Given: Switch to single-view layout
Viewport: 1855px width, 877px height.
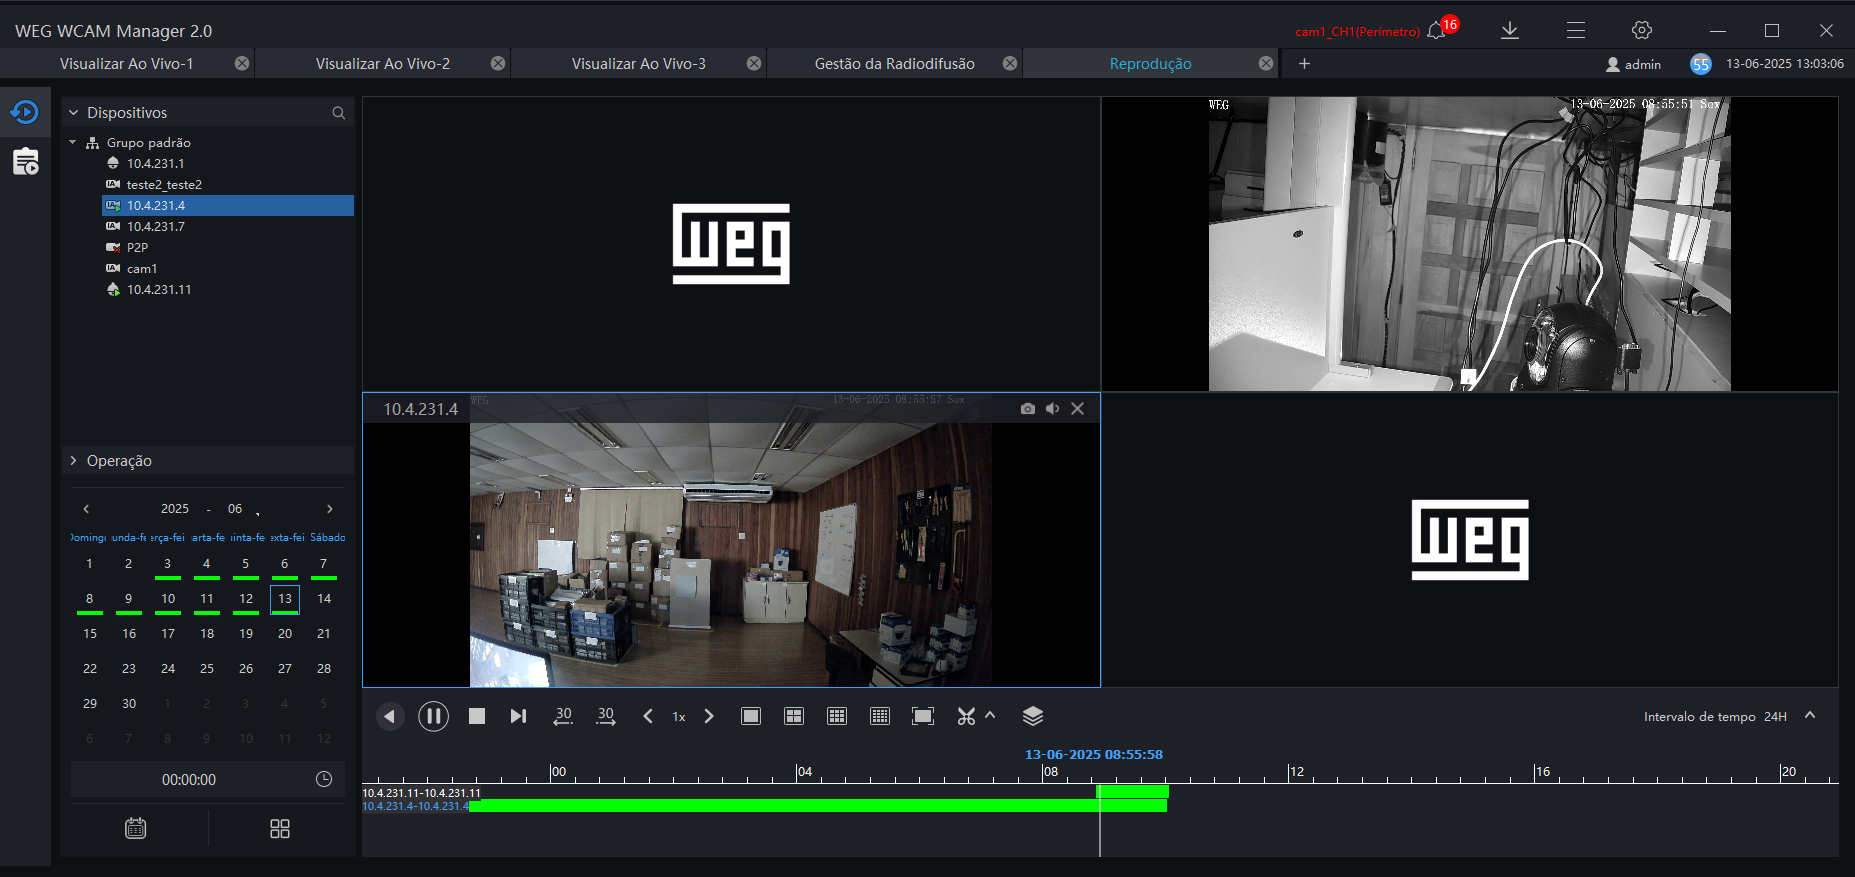Looking at the screenshot, I should point(751,716).
